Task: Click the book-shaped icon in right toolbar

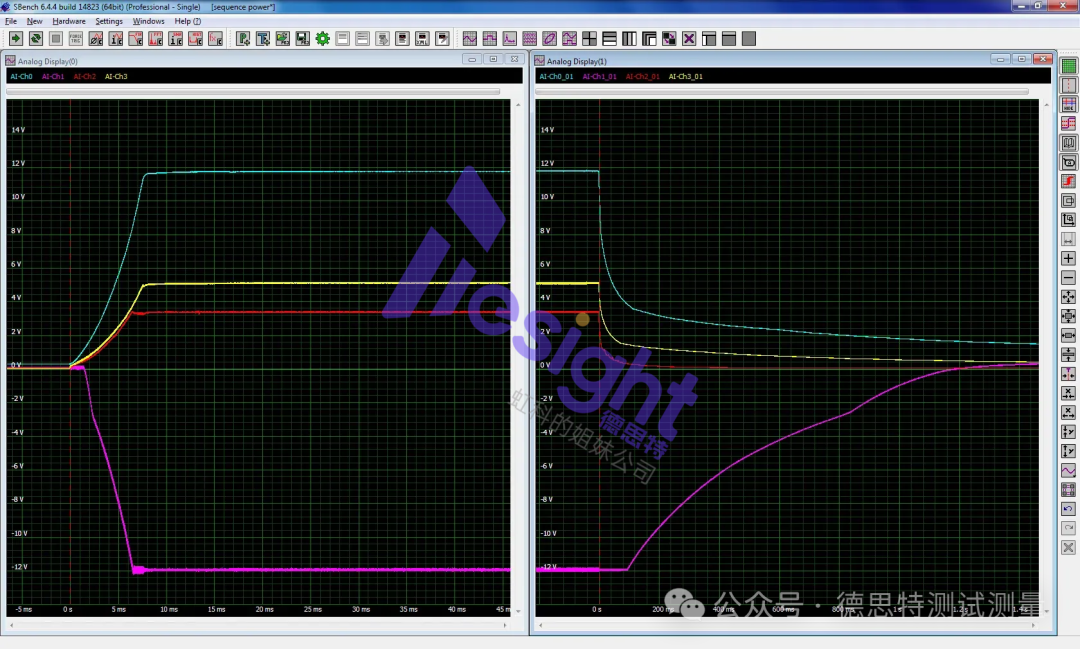Action: [1068, 143]
